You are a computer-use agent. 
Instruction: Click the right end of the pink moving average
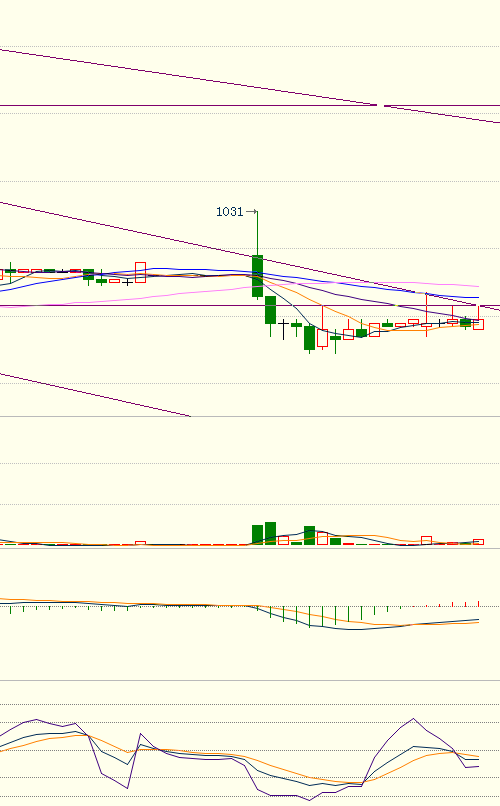click(477, 286)
